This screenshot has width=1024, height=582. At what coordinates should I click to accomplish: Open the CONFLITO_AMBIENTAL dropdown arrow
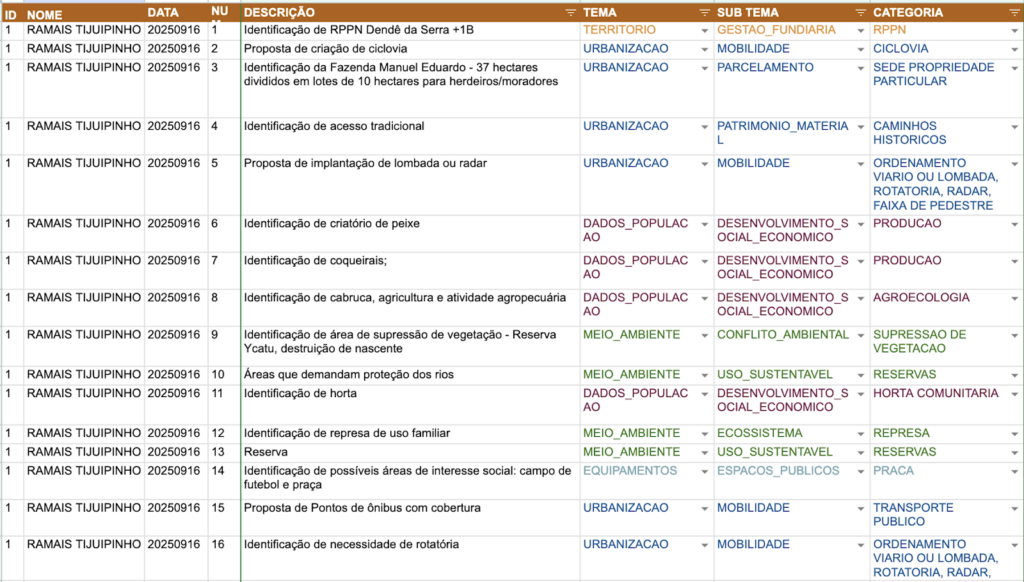tap(860, 335)
